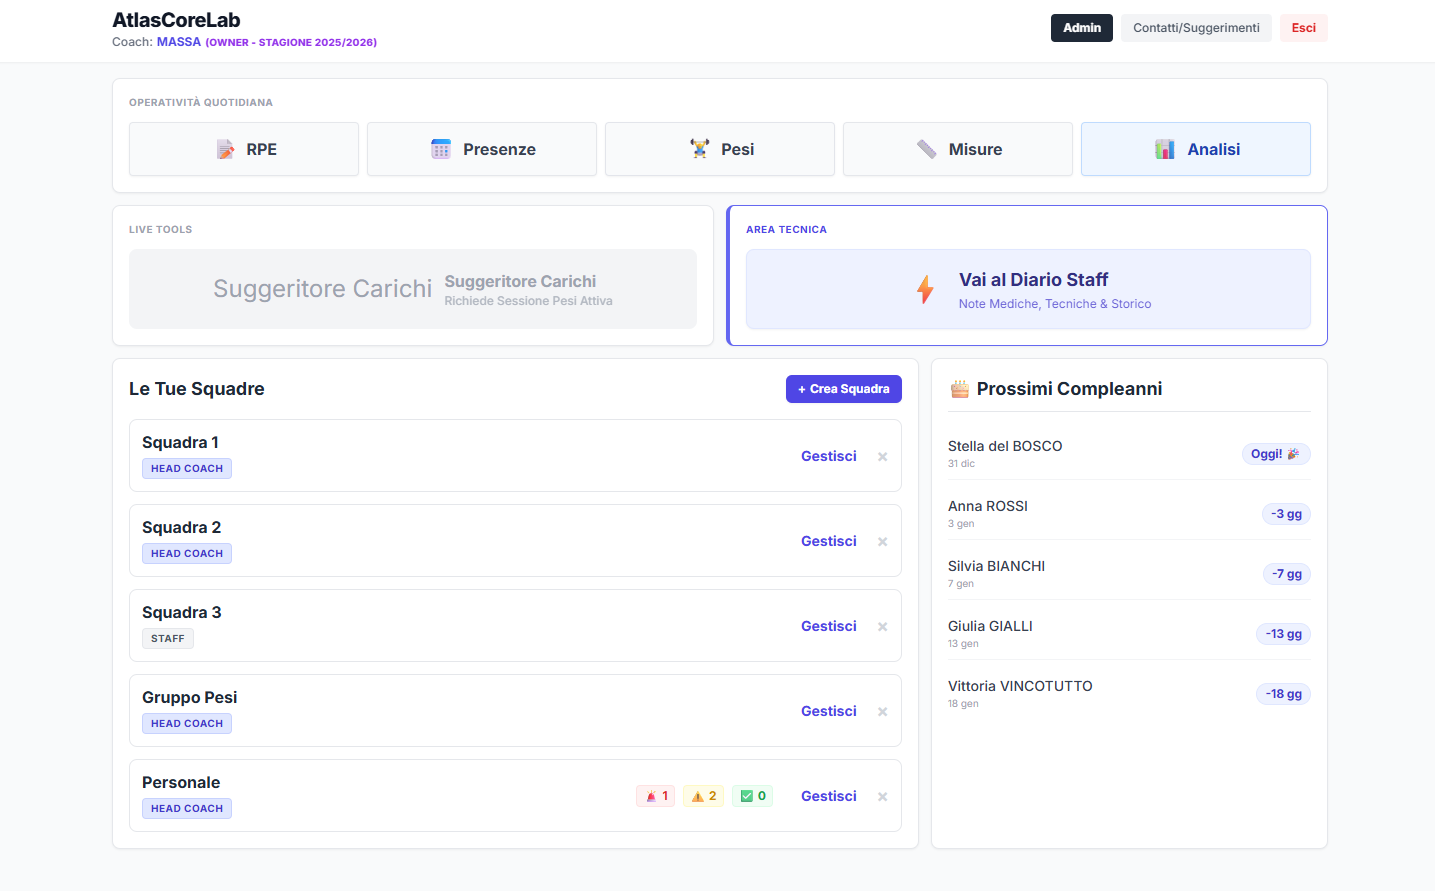Select Stella del BOSCO birthday entry
This screenshot has height=891, width=1435.
(x=1129, y=454)
